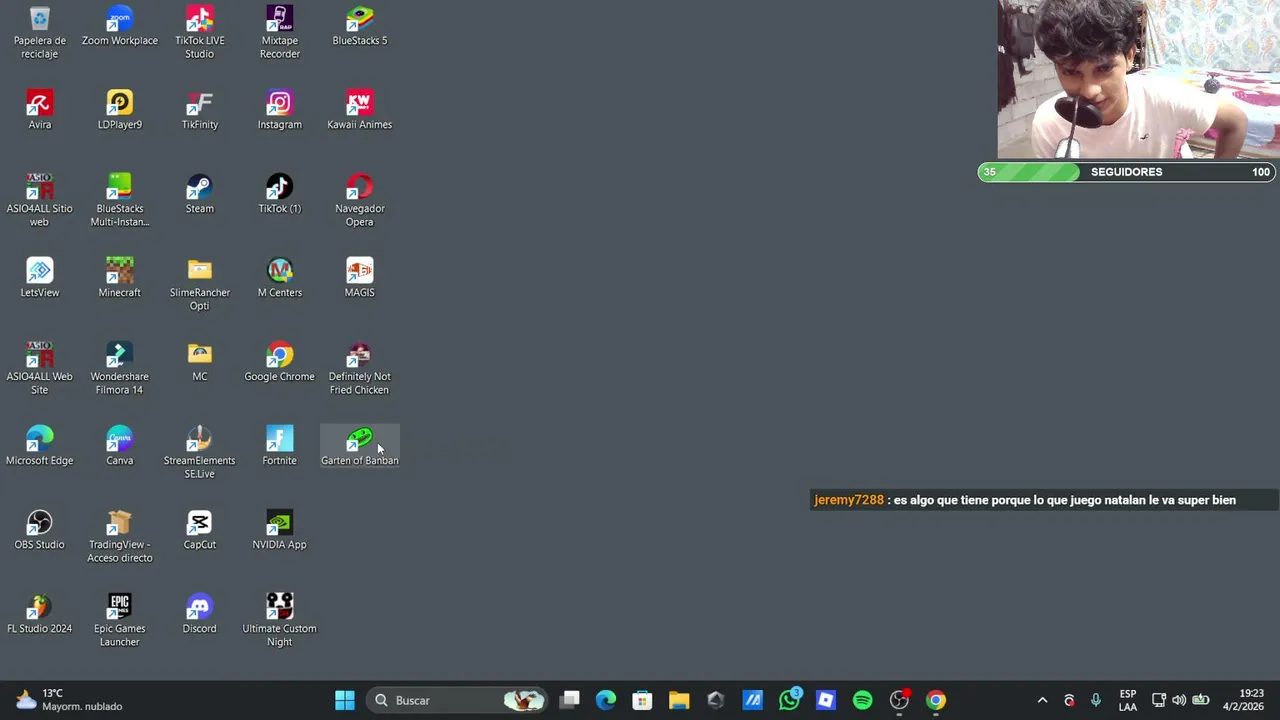Click StreamElements SE.Live shortcut
The height and width of the screenshot is (720, 1280).
tap(200, 451)
